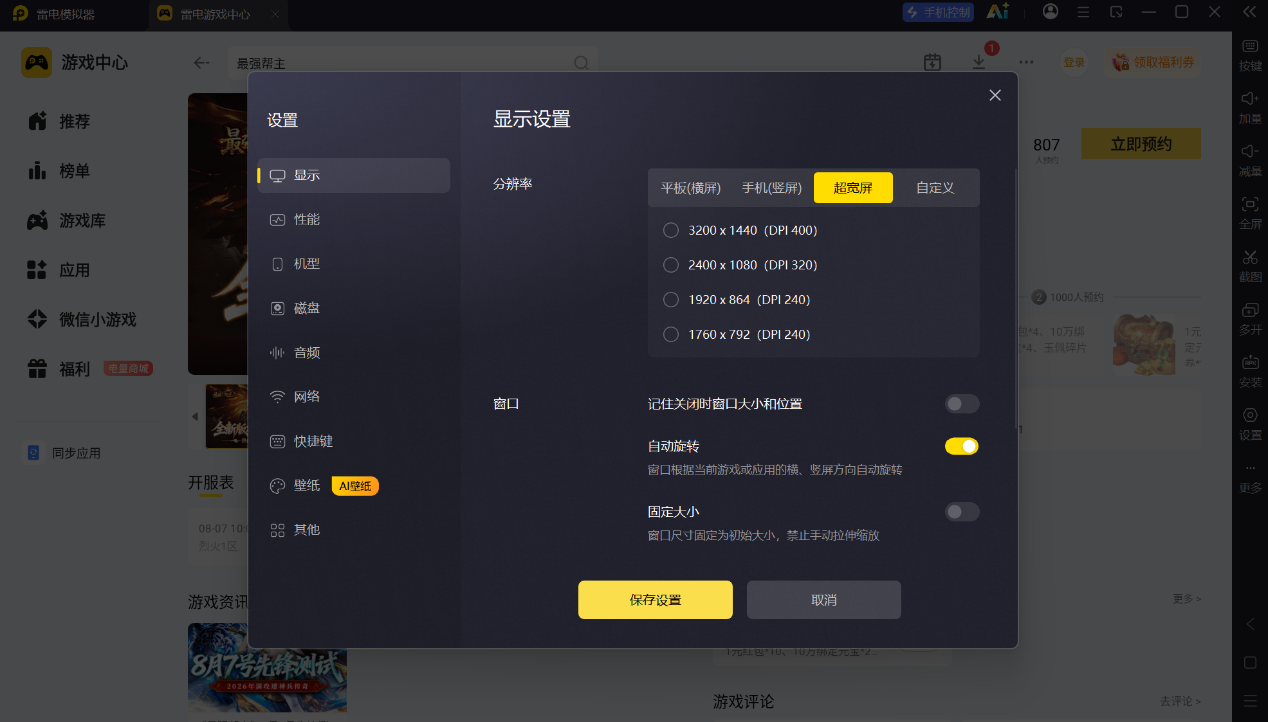
Task: Open the 性能 performance settings section
Action: tap(354, 219)
